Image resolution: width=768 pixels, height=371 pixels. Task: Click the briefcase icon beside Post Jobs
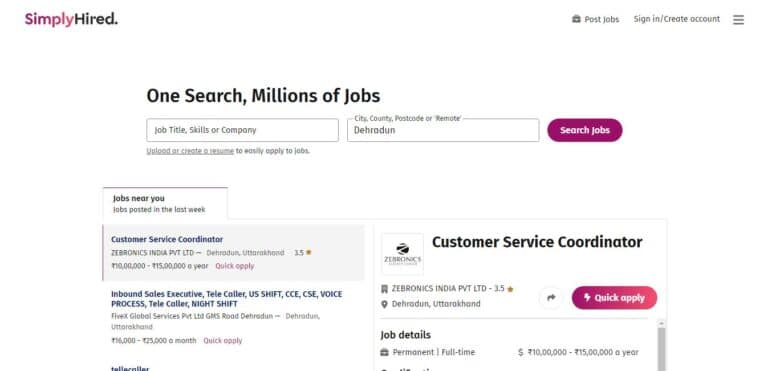(x=576, y=19)
